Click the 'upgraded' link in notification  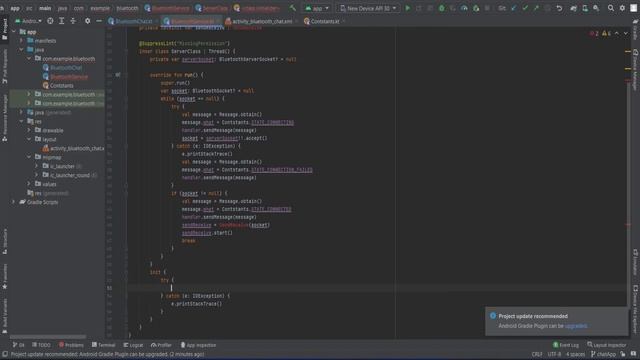[x=576, y=326]
